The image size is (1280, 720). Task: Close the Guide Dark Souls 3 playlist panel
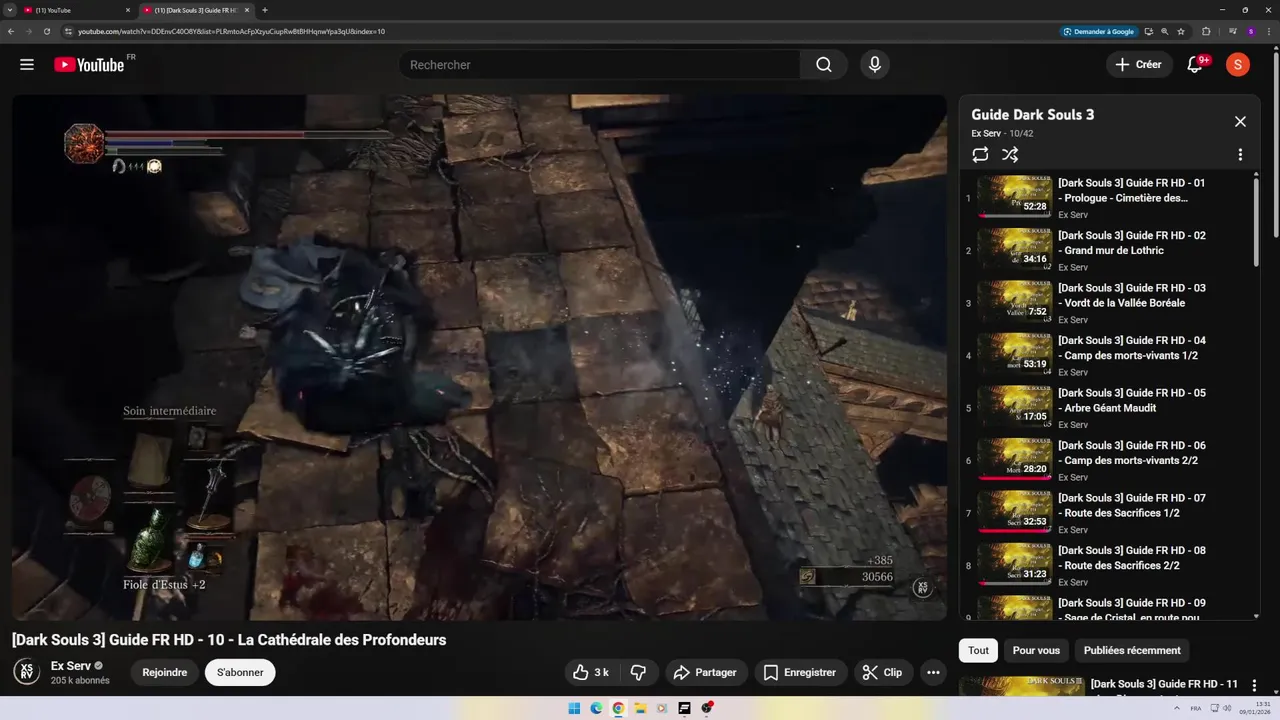tap(1240, 122)
